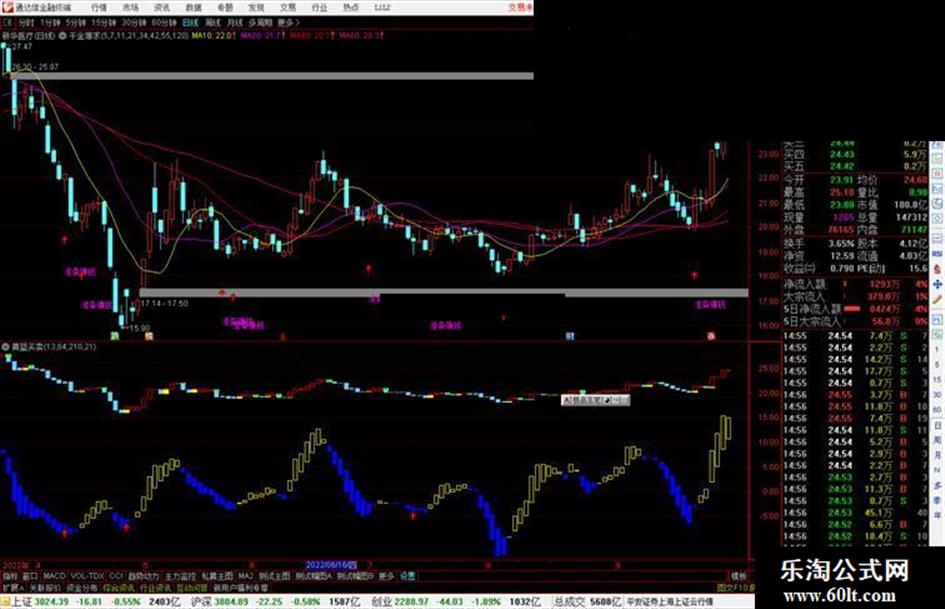The width and height of the screenshot is (945, 609).
Task: Expand 更多 indicators in bottom bar
Action: [386, 576]
